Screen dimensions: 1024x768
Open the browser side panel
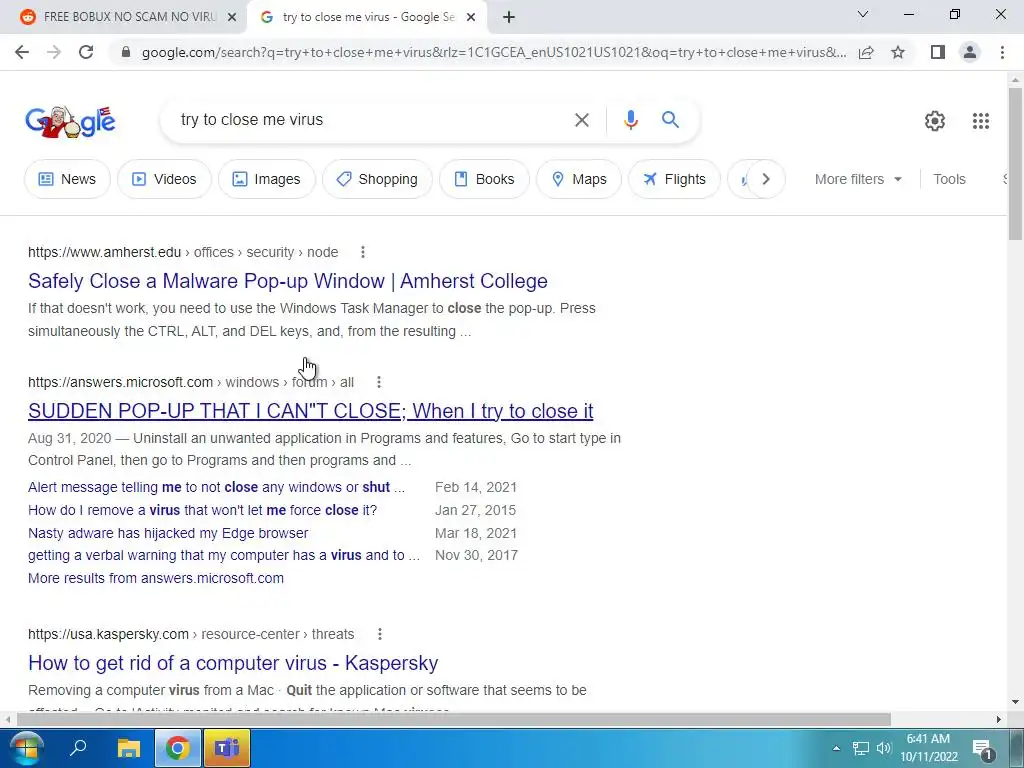tap(938, 52)
